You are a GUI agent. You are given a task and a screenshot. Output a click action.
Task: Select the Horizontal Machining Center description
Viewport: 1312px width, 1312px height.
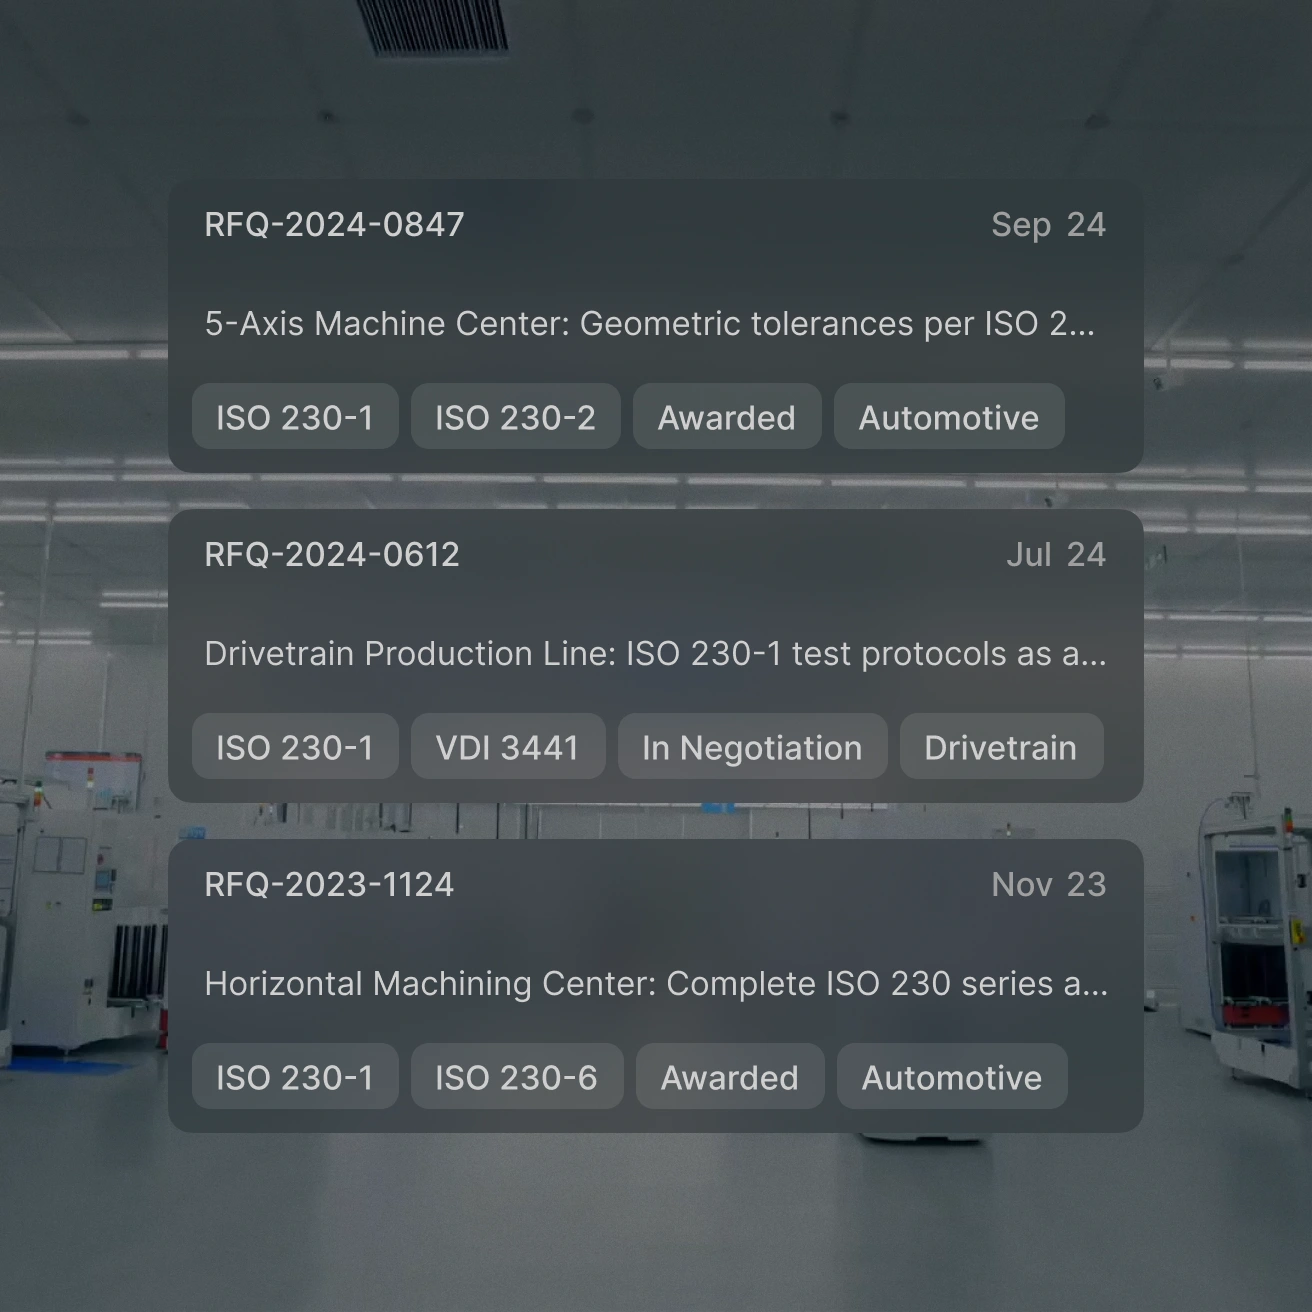pyautogui.click(x=656, y=984)
